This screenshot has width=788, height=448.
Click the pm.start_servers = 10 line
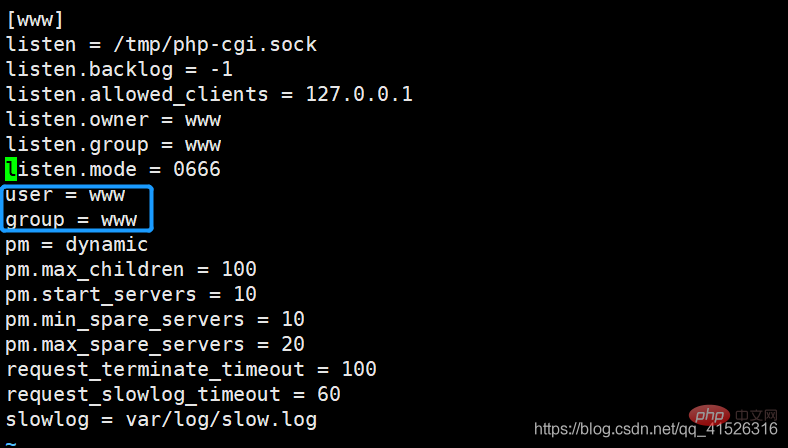pyautogui.click(x=131, y=294)
